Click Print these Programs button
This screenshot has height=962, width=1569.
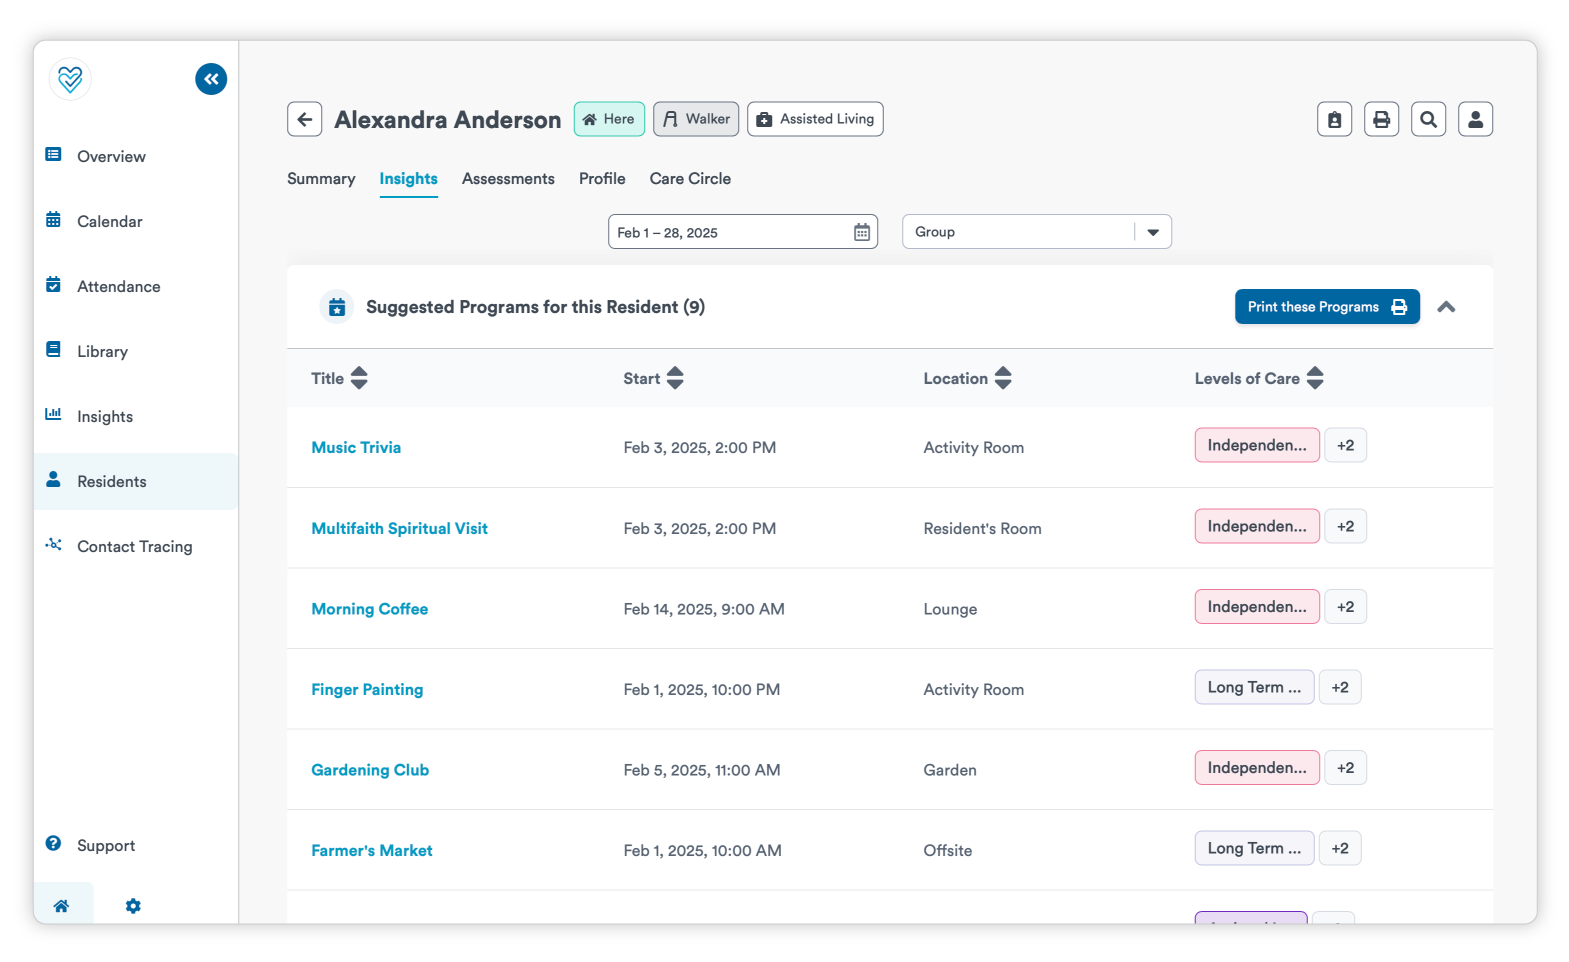pos(1327,307)
